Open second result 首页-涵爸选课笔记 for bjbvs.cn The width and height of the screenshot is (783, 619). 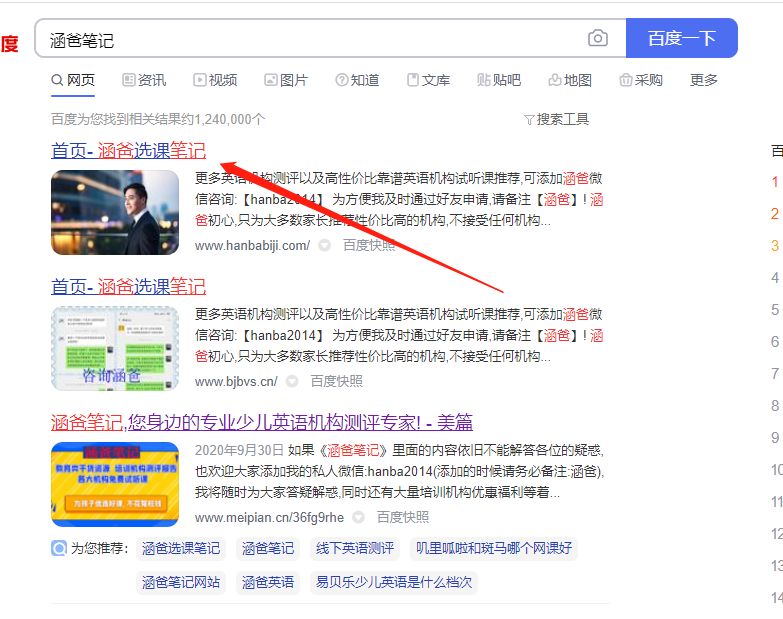pyautogui.click(x=128, y=287)
